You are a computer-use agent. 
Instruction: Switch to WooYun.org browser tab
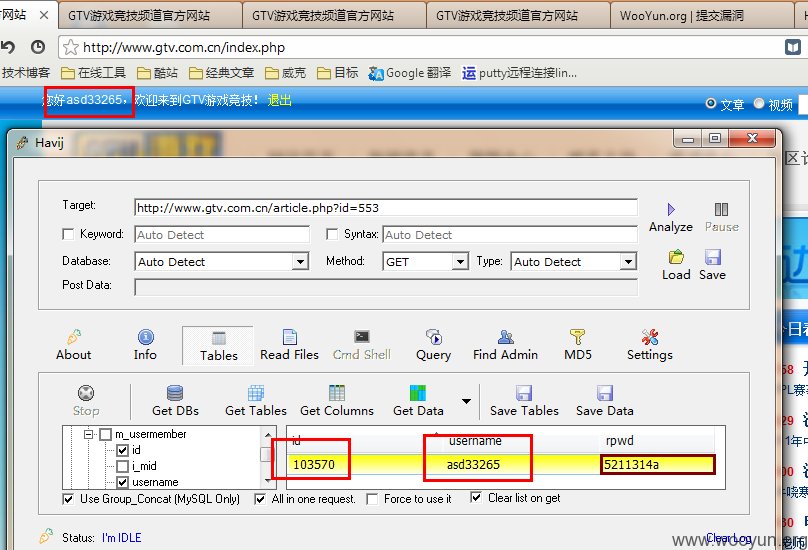coord(701,15)
